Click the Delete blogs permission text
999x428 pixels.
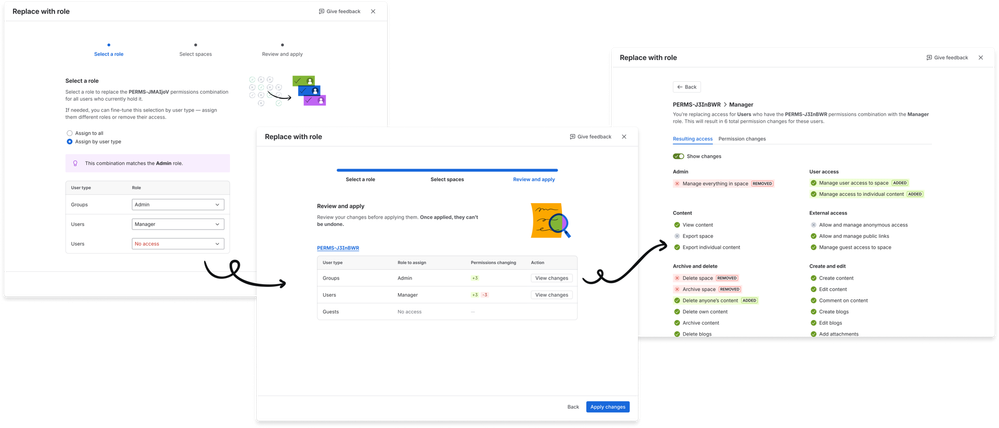pos(697,334)
